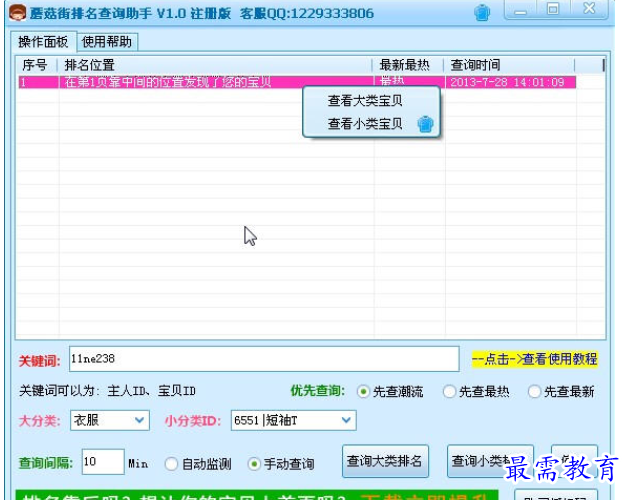Minimize the ranking helper window

point(521,9)
